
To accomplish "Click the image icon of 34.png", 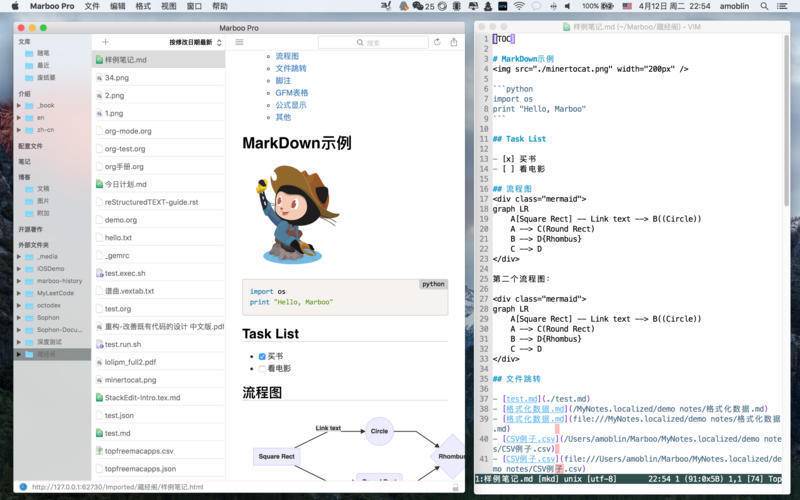I will tap(99, 78).
